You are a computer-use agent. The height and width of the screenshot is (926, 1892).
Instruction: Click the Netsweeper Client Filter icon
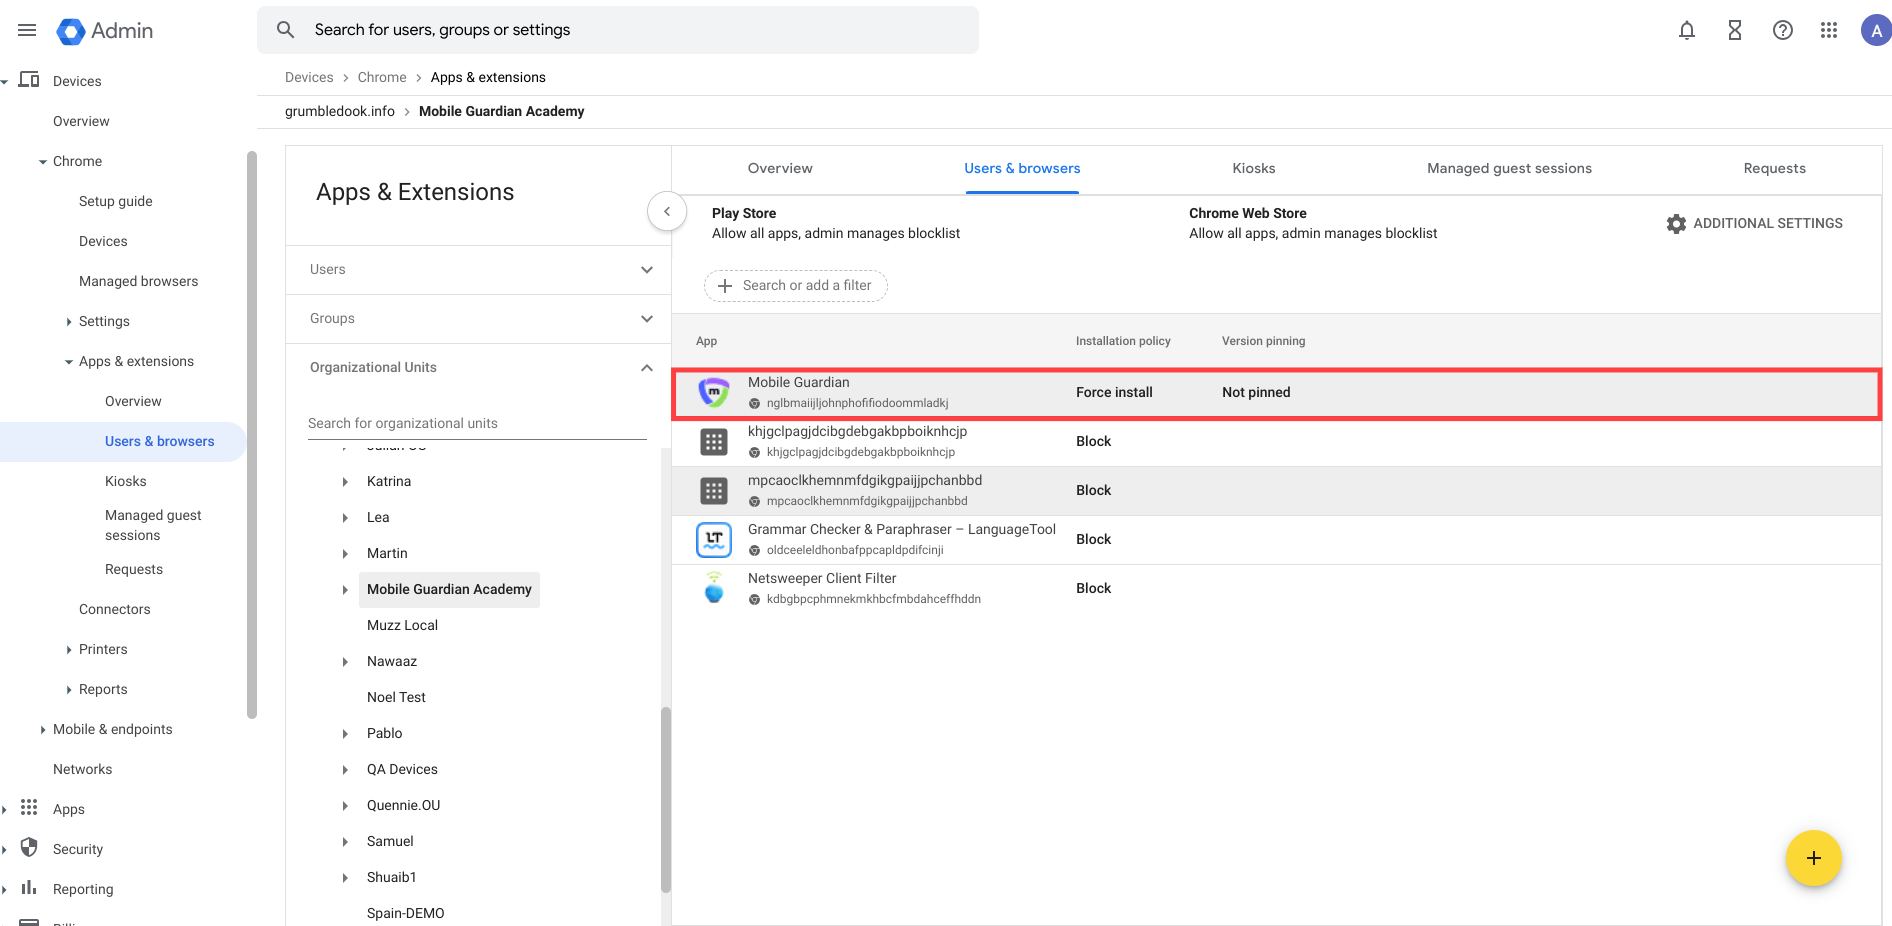(714, 588)
